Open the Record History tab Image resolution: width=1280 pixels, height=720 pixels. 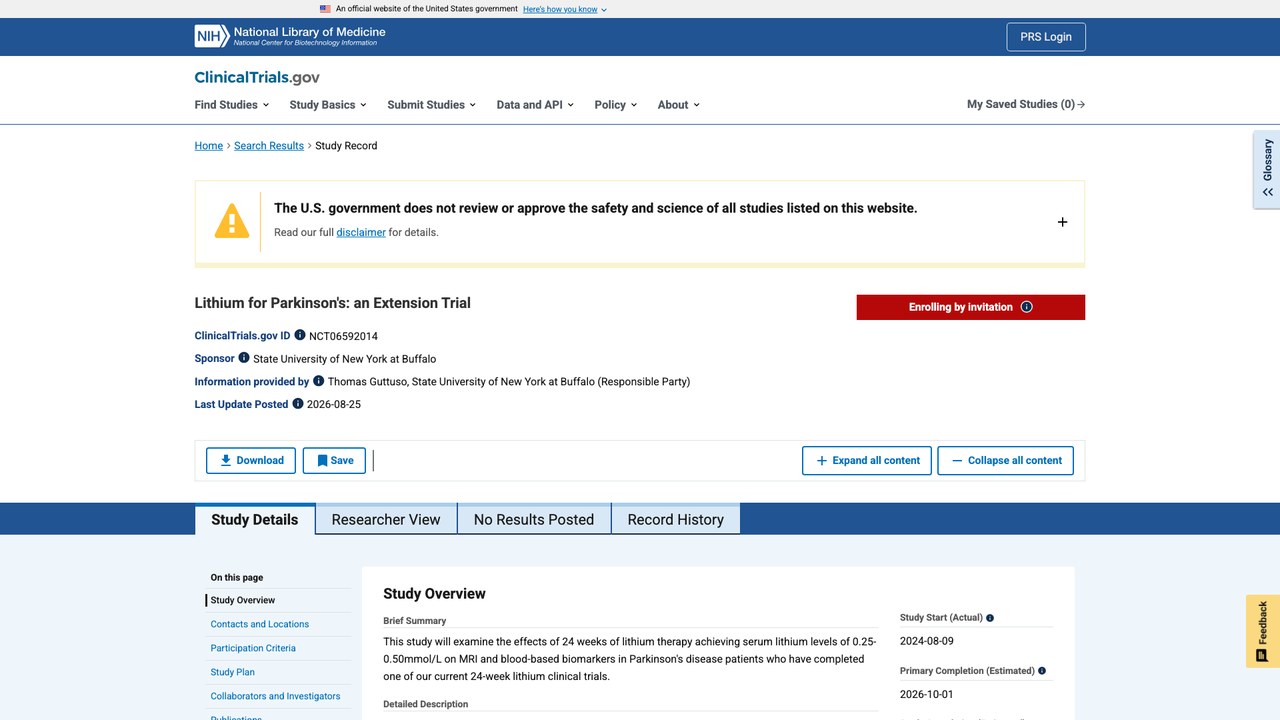tap(676, 519)
